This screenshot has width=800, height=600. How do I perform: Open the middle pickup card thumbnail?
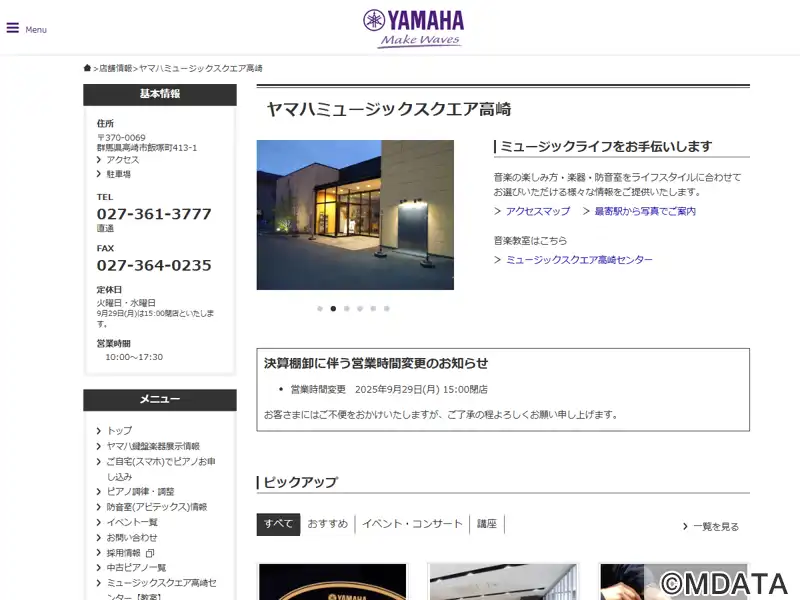(503, 582)
